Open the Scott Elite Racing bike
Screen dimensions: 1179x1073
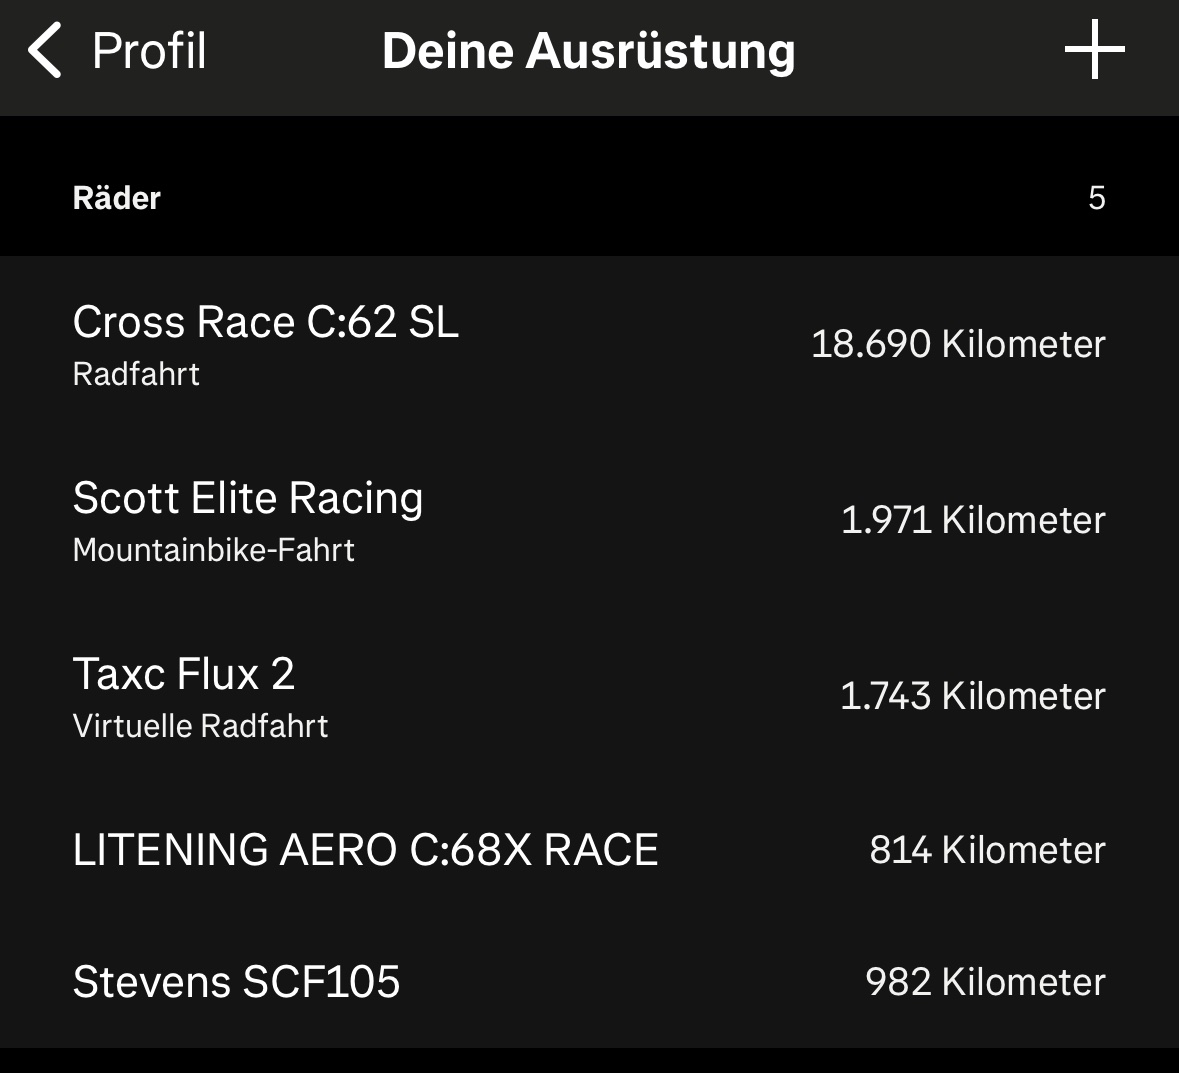tap(248, 498)
